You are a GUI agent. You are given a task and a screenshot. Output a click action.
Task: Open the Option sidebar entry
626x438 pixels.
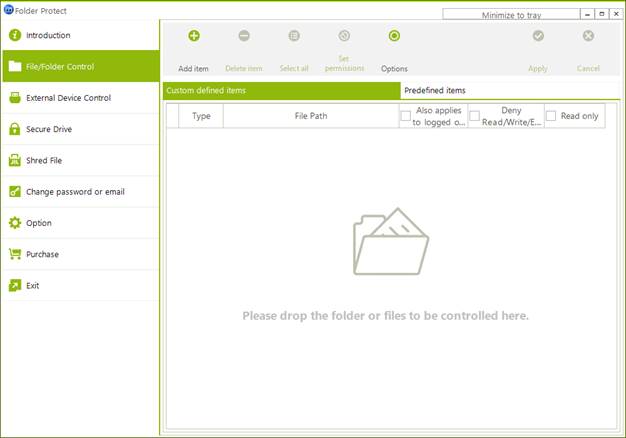[81, 223]
